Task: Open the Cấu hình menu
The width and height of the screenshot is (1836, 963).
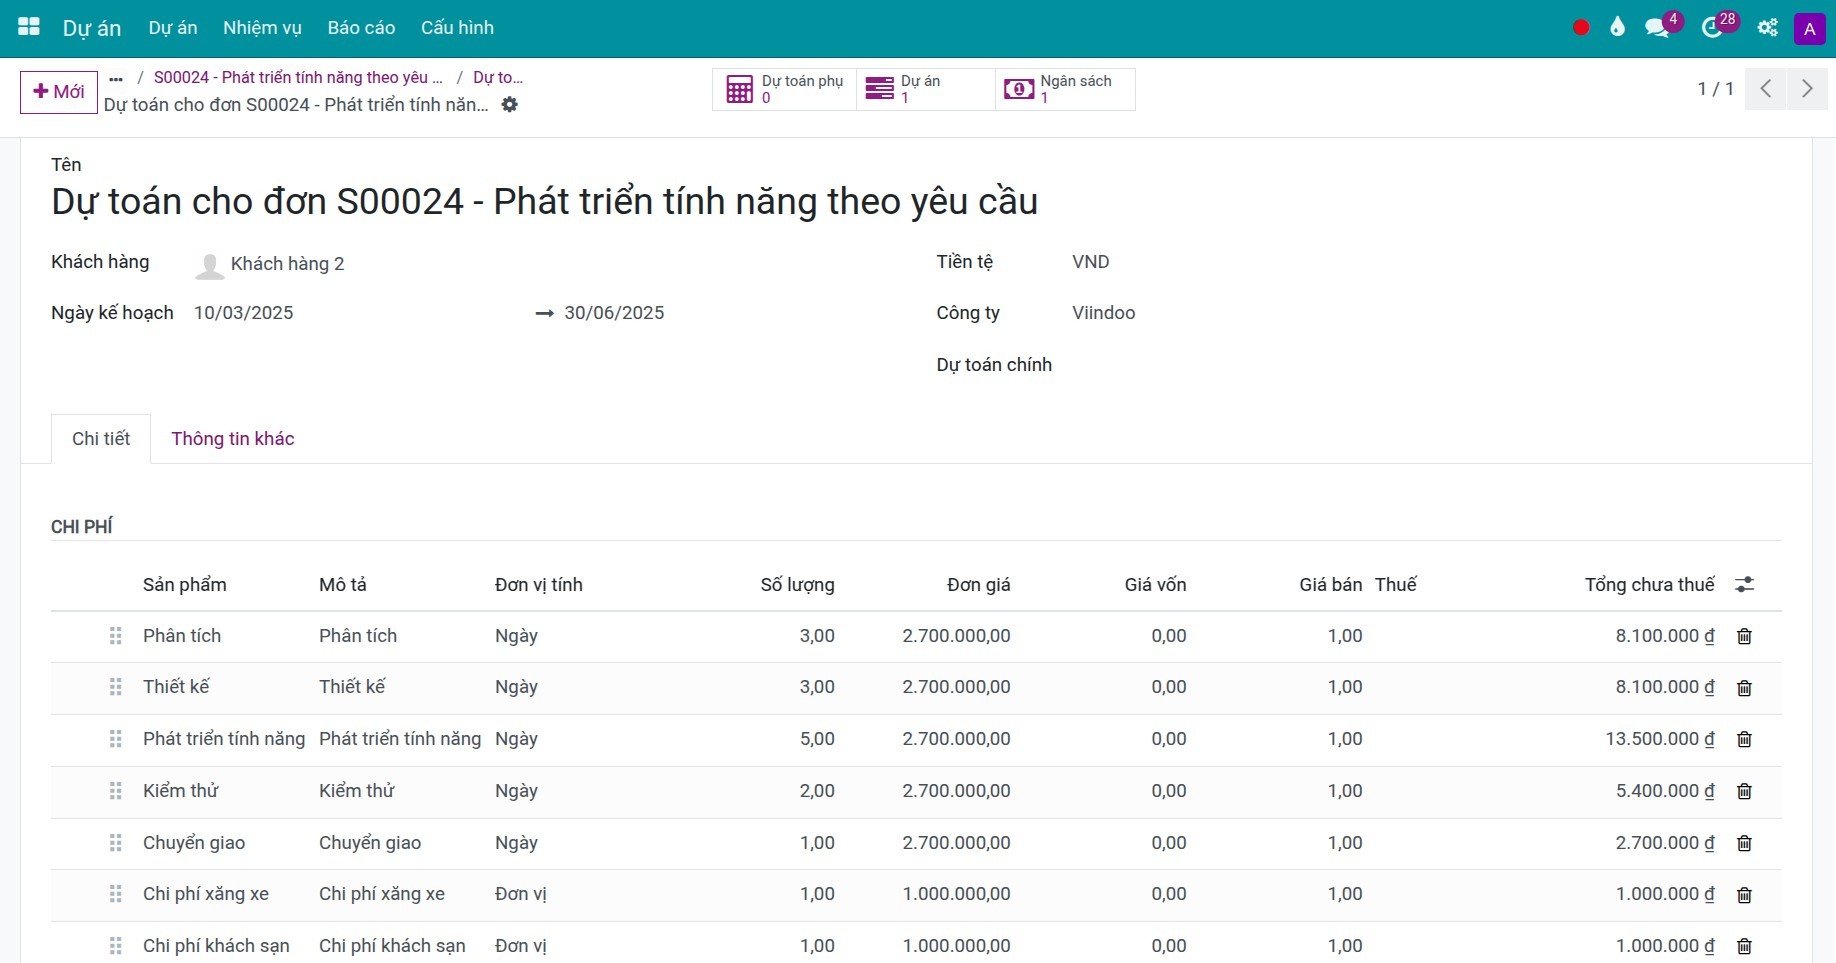Action: click(x=457, y=28)
